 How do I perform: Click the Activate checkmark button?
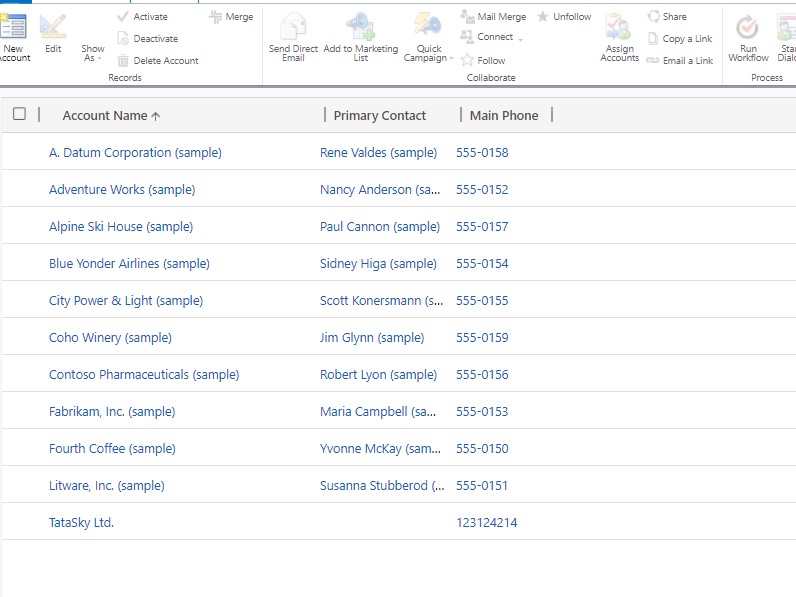tap(143, 17)
